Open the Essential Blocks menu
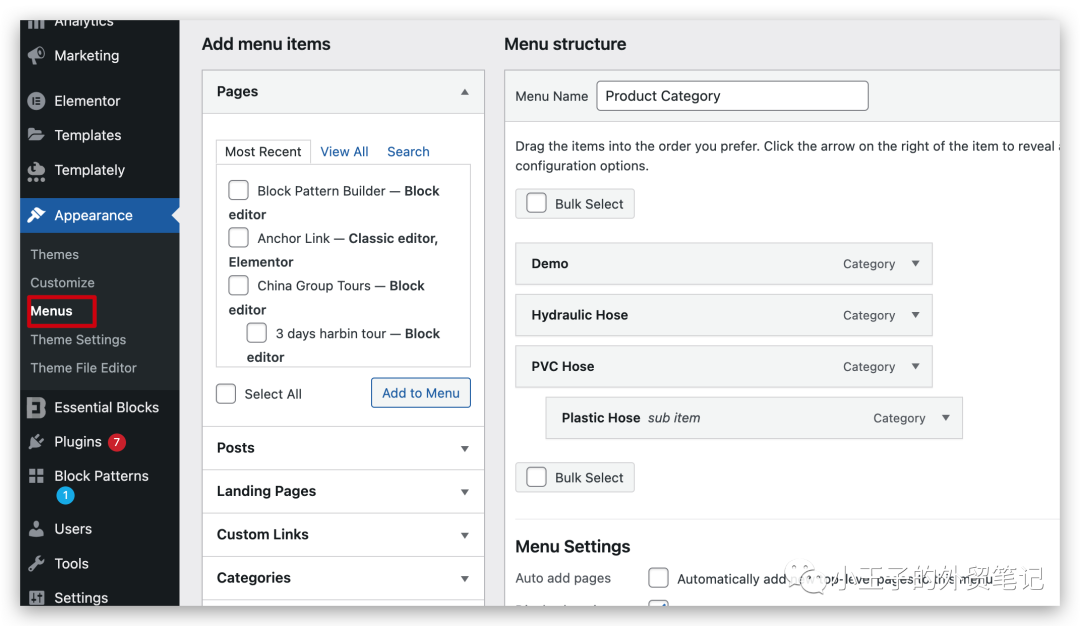The image size is (1080, 626). (x=107, y=408)
